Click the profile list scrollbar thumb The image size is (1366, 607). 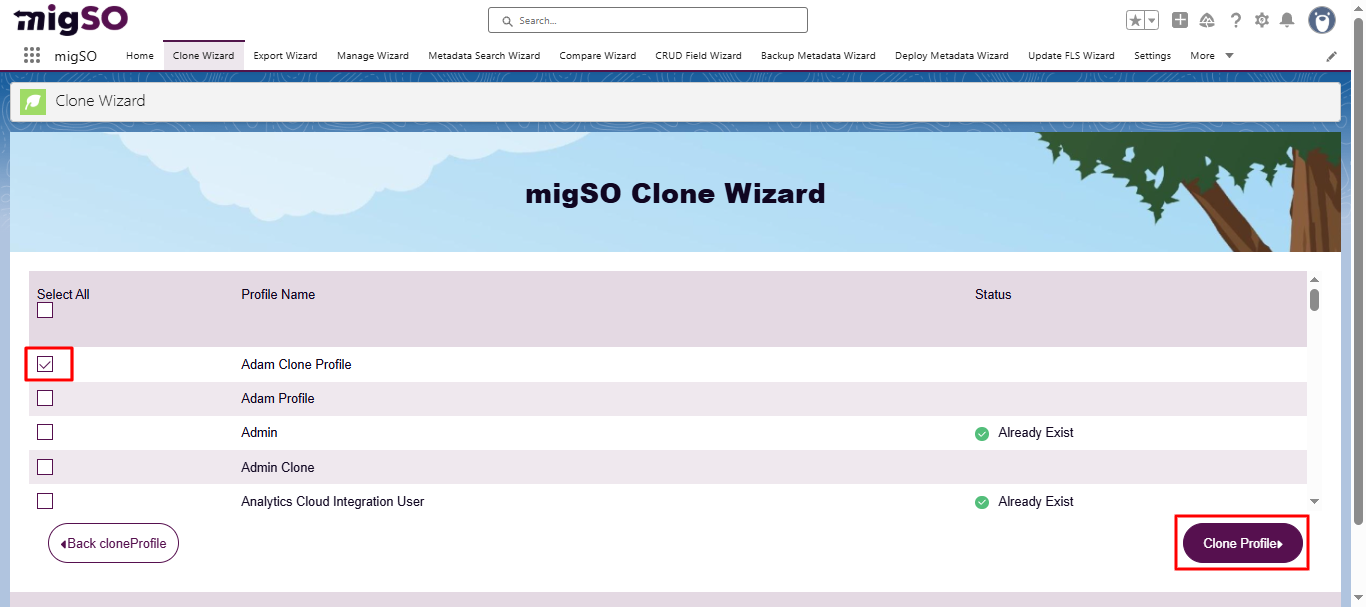[x=1314, y=300]
